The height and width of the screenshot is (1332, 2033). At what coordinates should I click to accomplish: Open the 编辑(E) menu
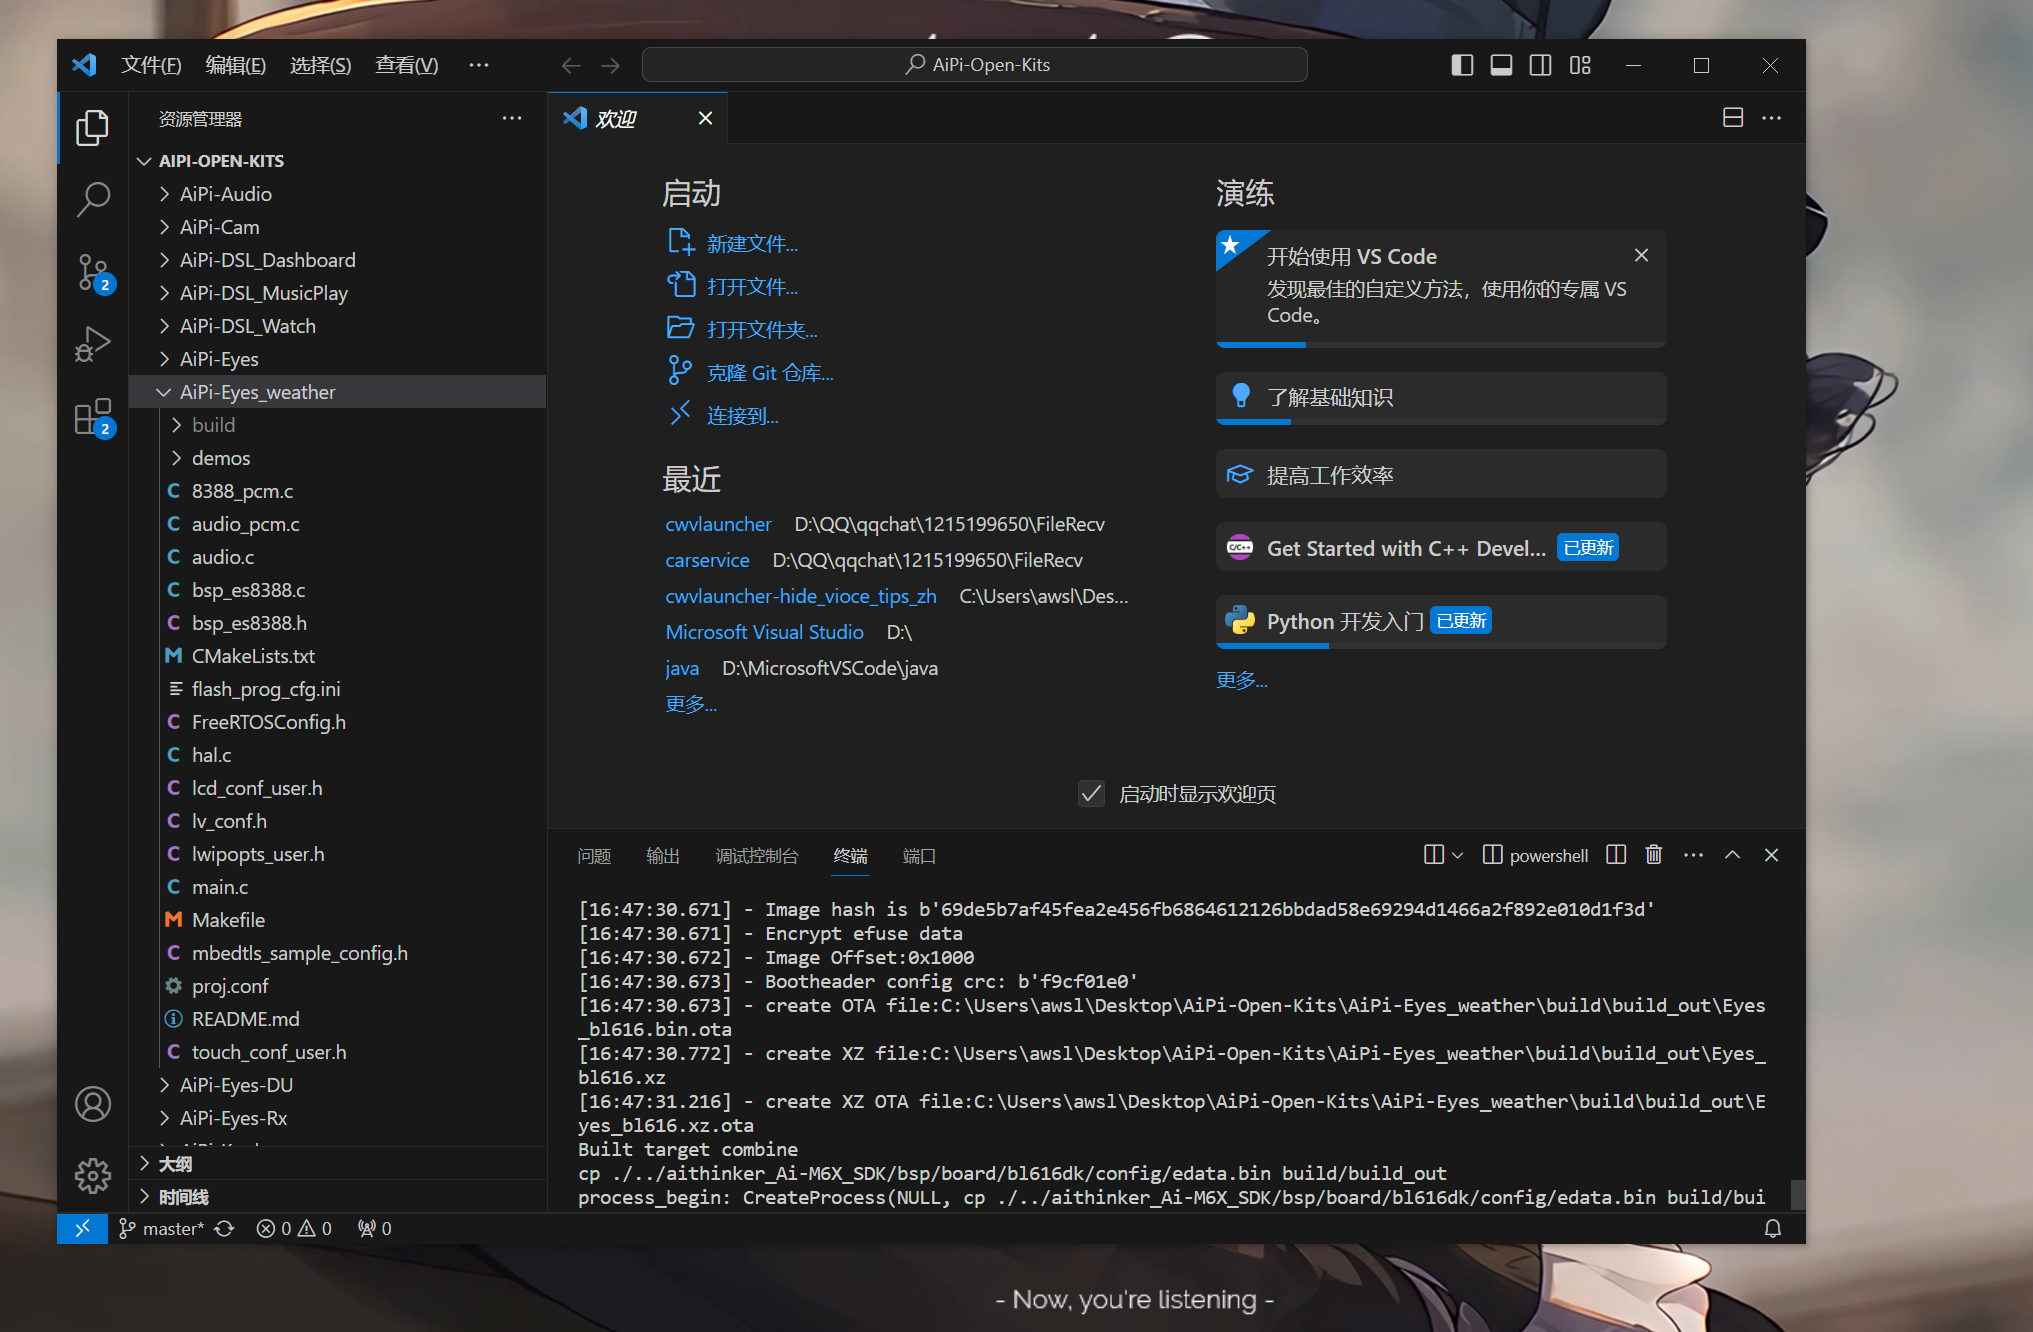(235, 65)
